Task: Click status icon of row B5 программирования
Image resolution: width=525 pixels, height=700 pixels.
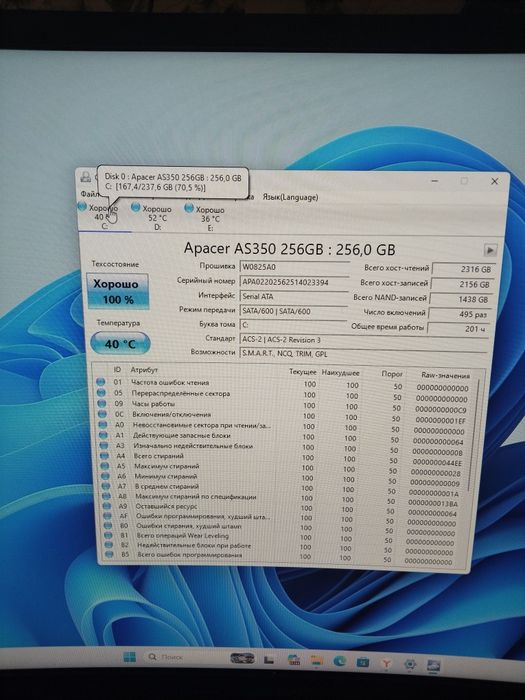Action: coord(108,554)
